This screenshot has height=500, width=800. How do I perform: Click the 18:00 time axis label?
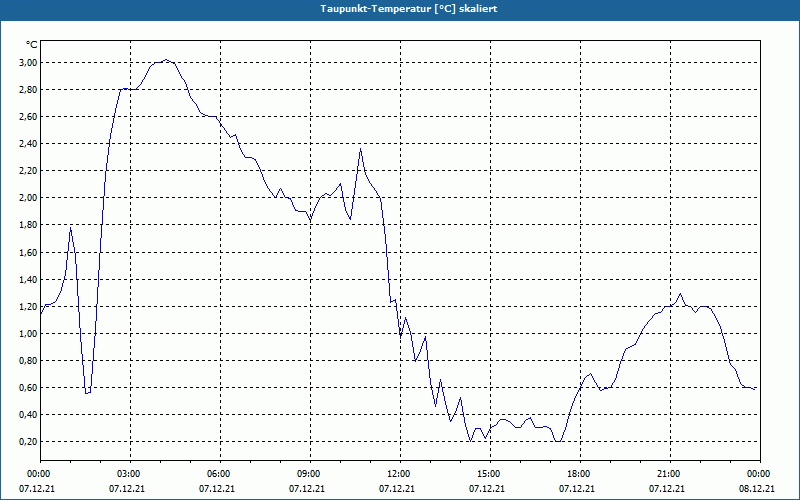(580, 474)
